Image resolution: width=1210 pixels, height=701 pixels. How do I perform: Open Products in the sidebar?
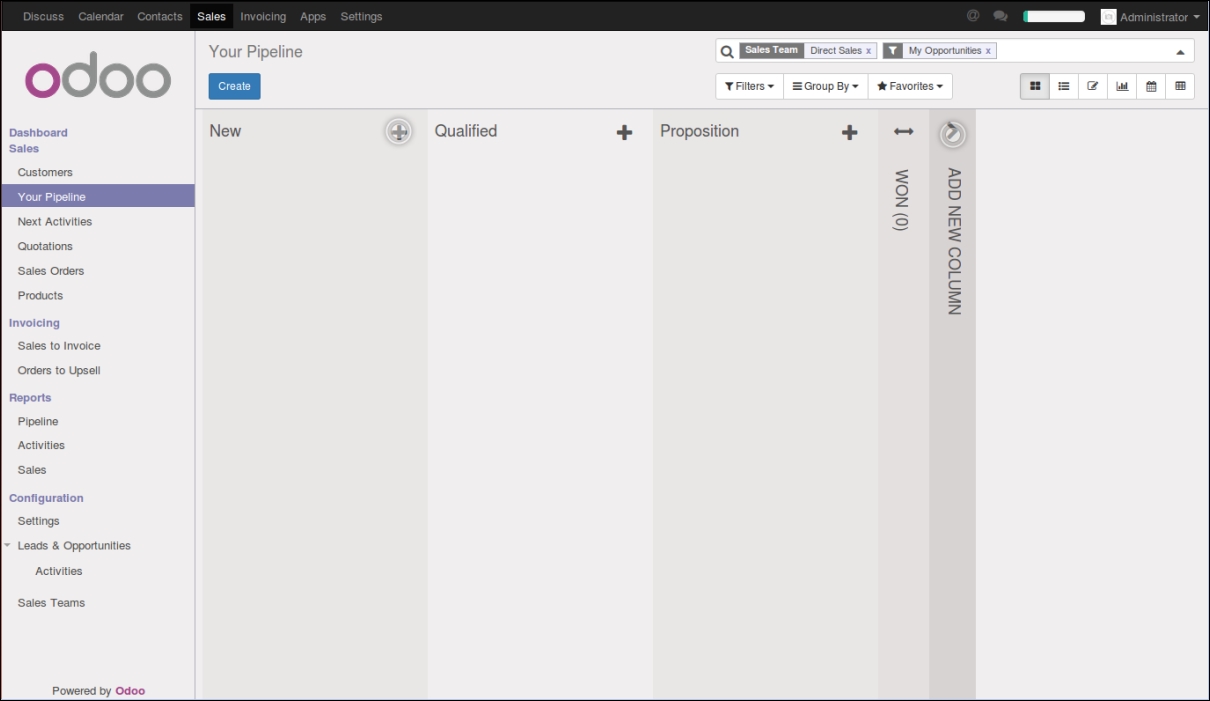point(40,295)
